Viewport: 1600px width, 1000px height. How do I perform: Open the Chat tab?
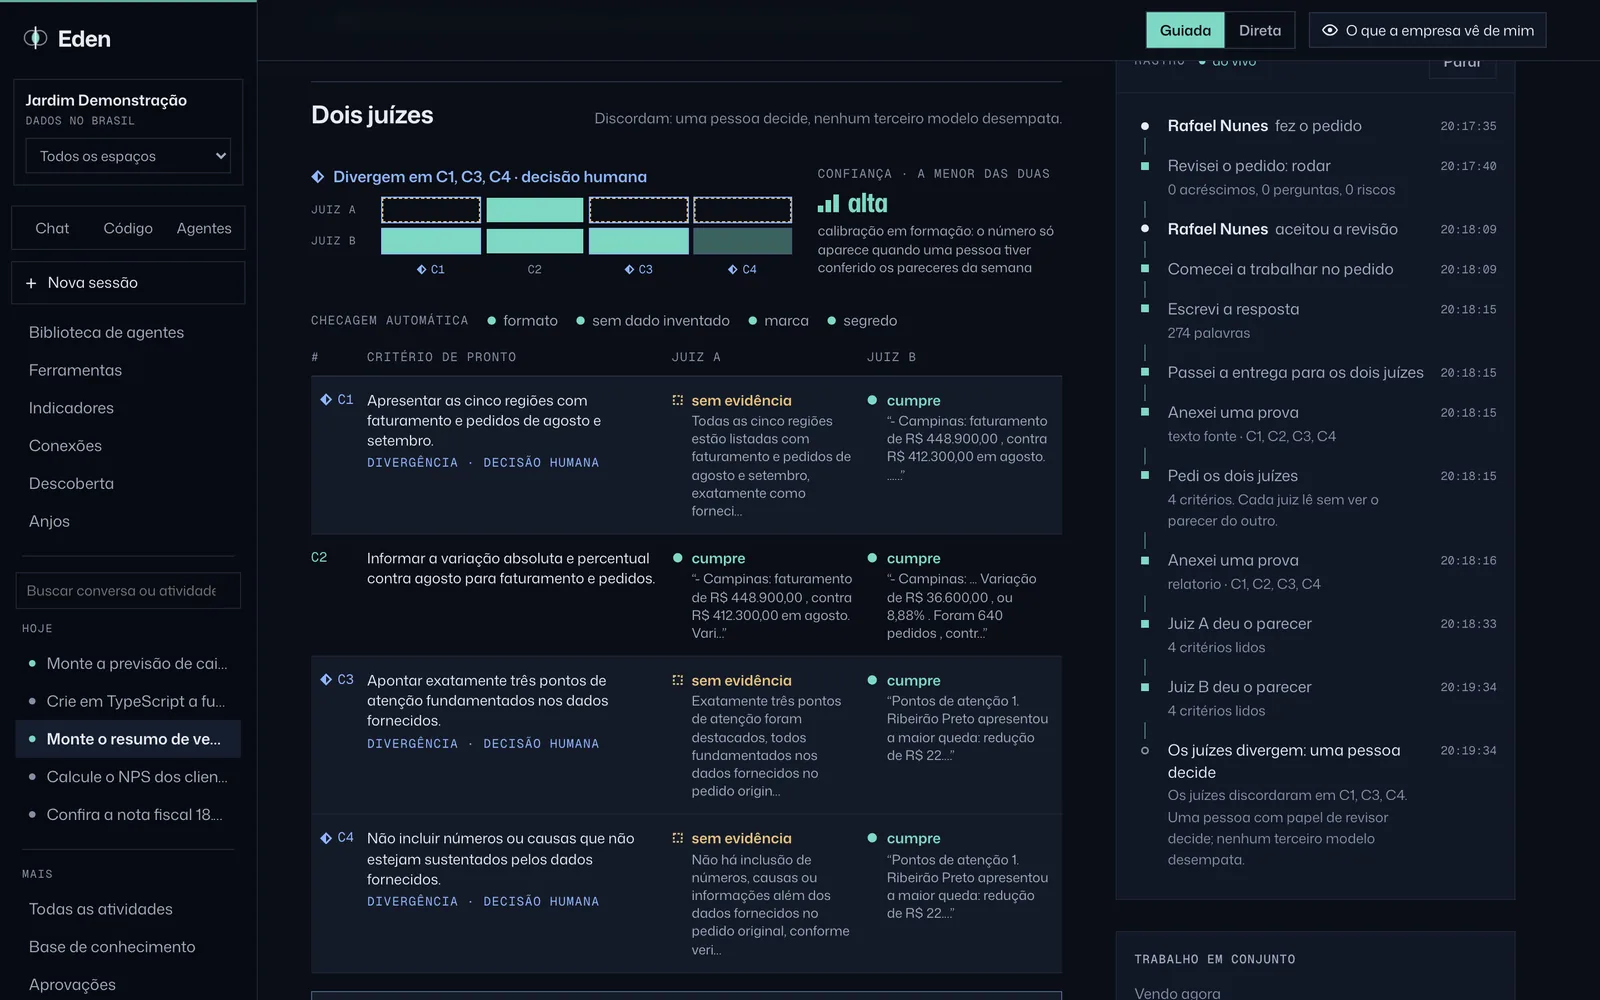[52, 228]
